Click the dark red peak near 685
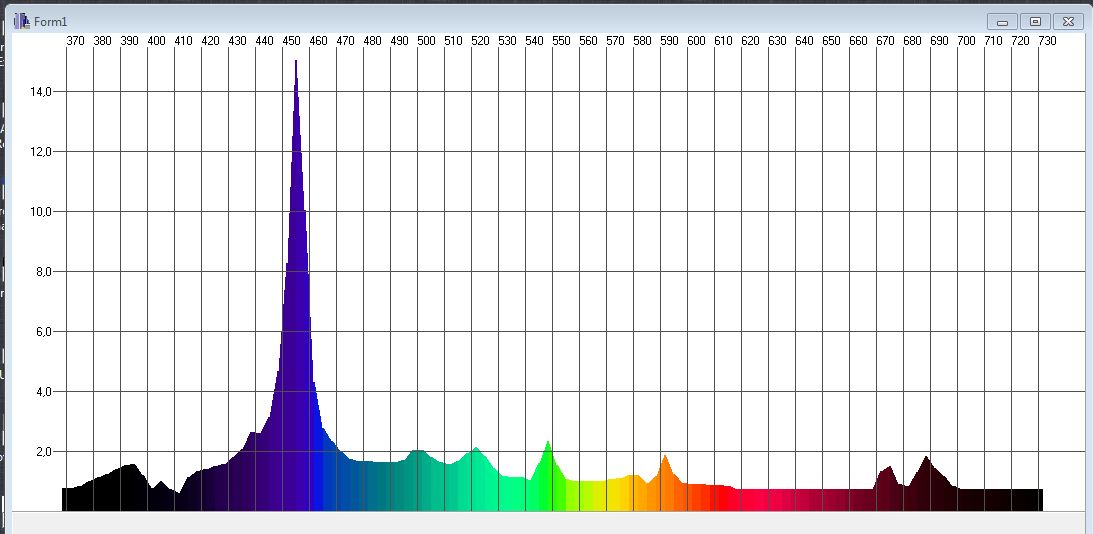 927,486
